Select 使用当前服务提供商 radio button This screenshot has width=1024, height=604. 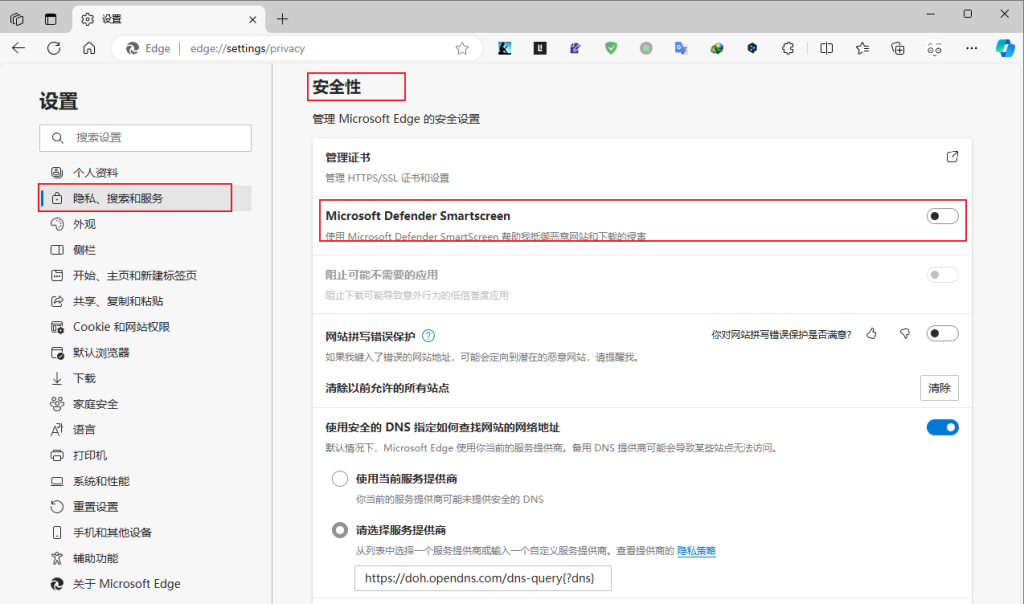[340, 479]
